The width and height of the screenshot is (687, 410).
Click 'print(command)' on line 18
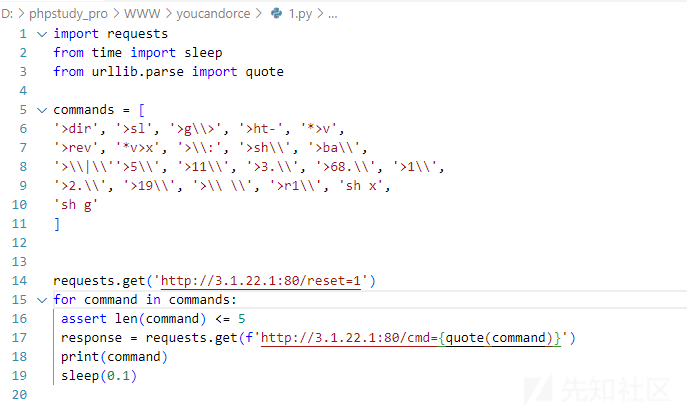point(114,357)
